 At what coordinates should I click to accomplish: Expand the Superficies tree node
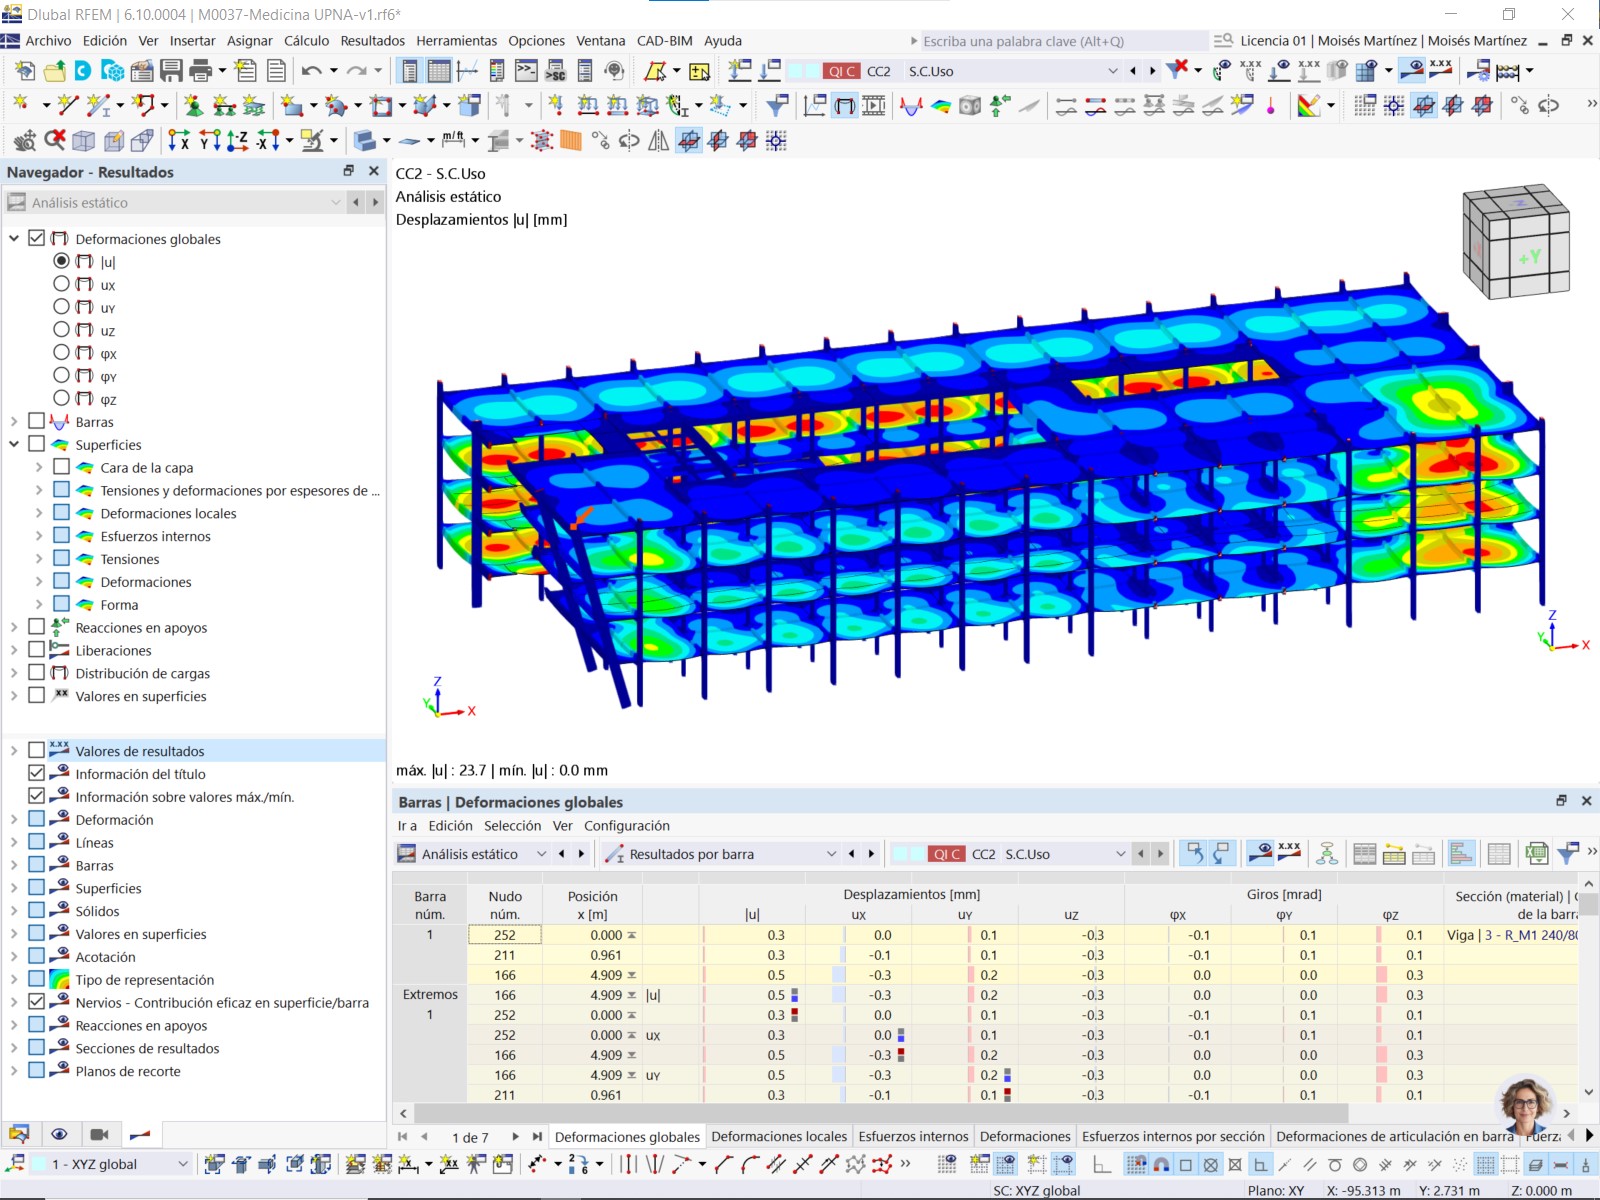(x=14, y=444)
